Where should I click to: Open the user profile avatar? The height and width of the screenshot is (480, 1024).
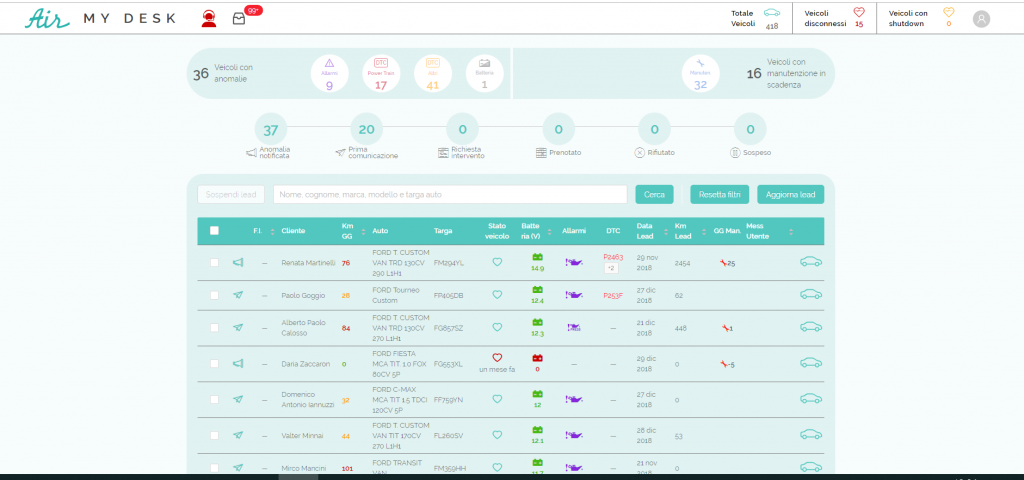coord(981,19)
